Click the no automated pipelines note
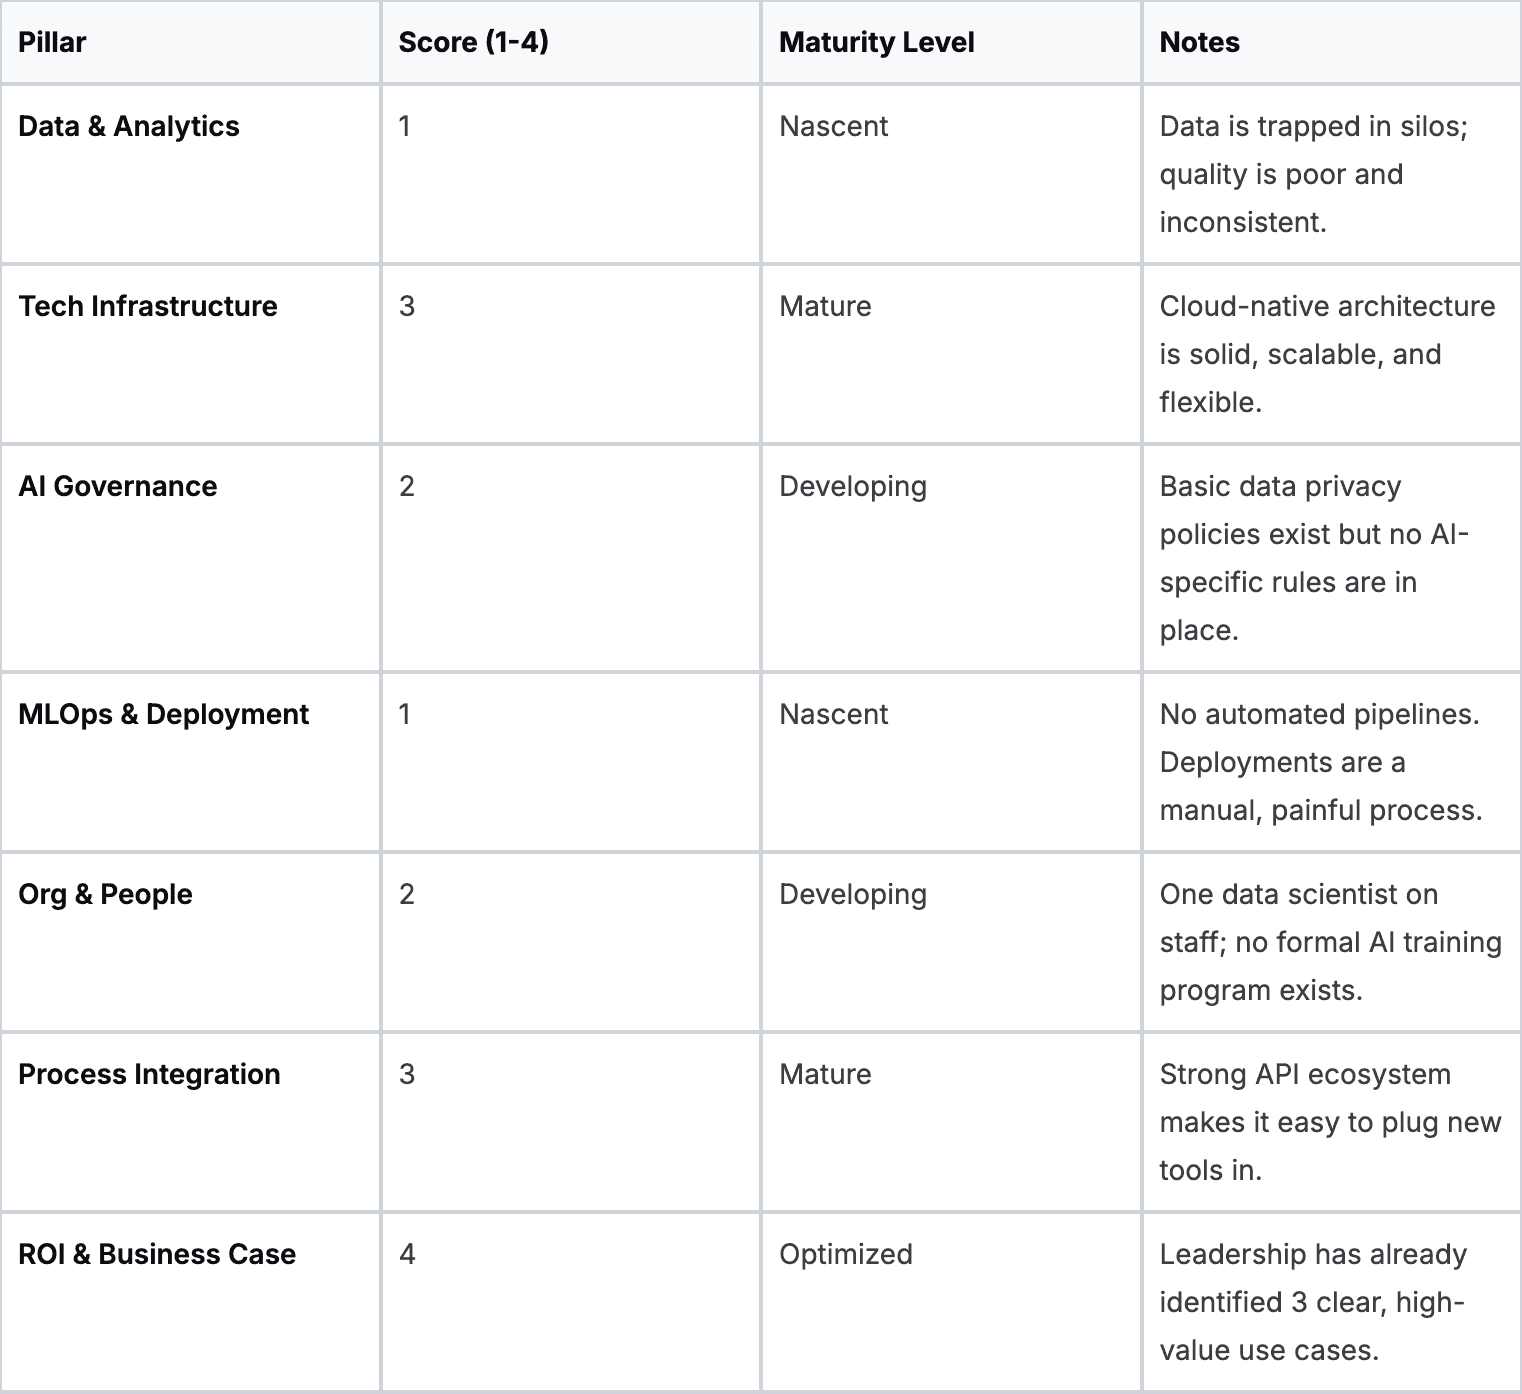Screen dimensions: 1522x1394 click(1320, 762)
